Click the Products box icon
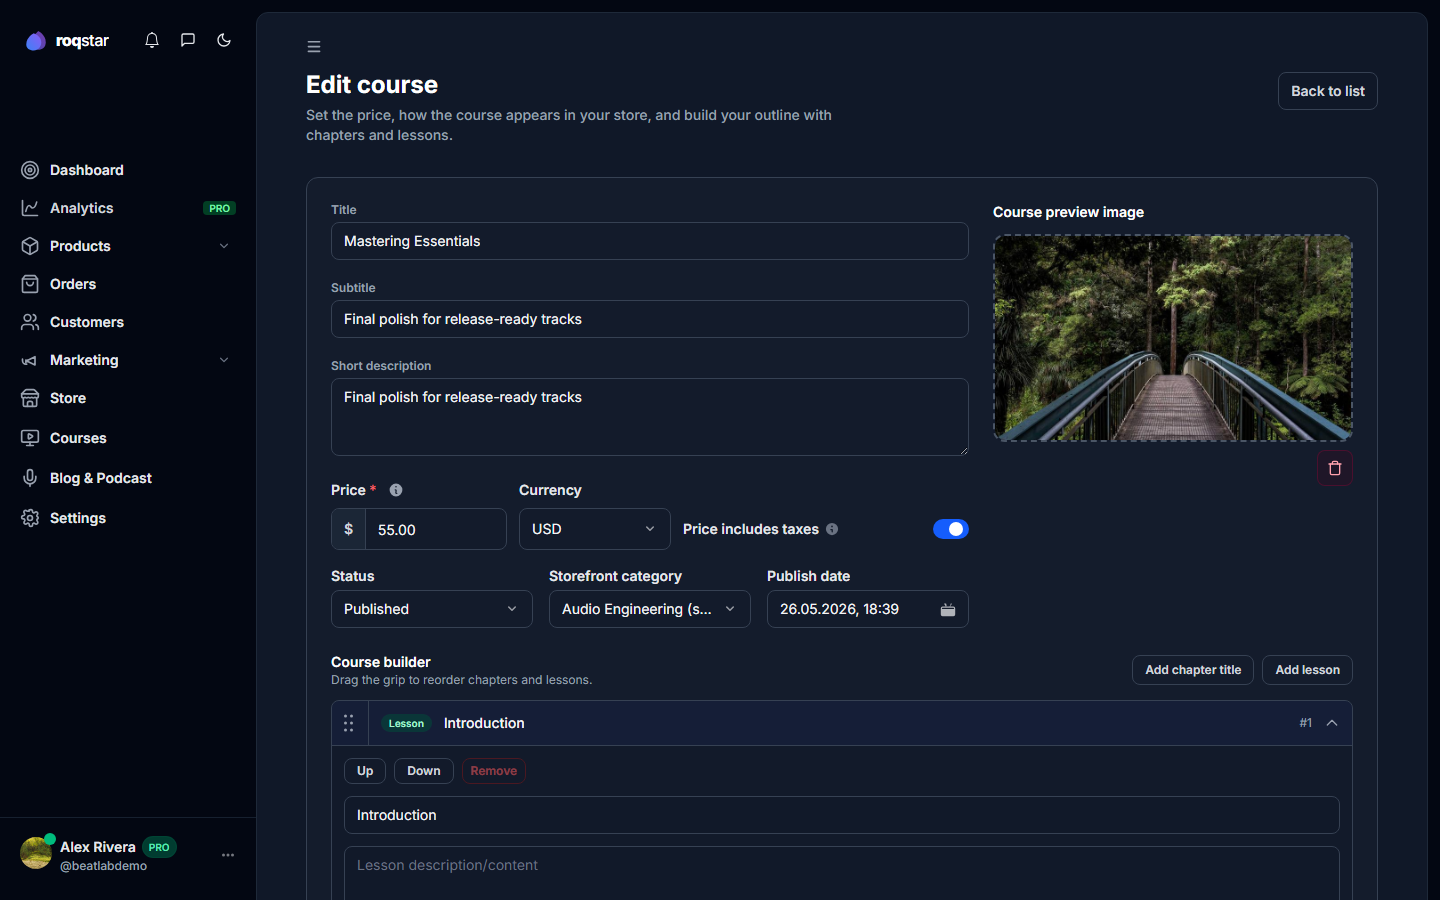This screenshot has width=1440, height=900. coord(30,246)
